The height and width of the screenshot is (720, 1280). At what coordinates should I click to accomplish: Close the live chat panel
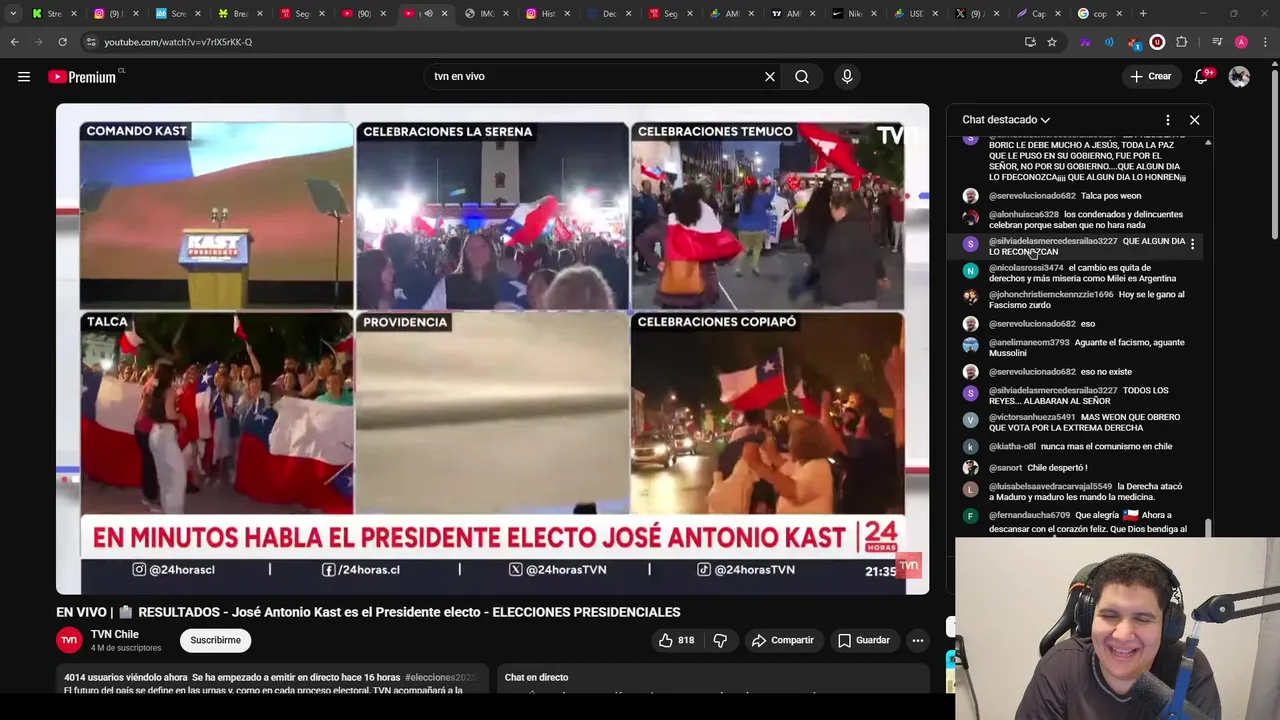1194,120
